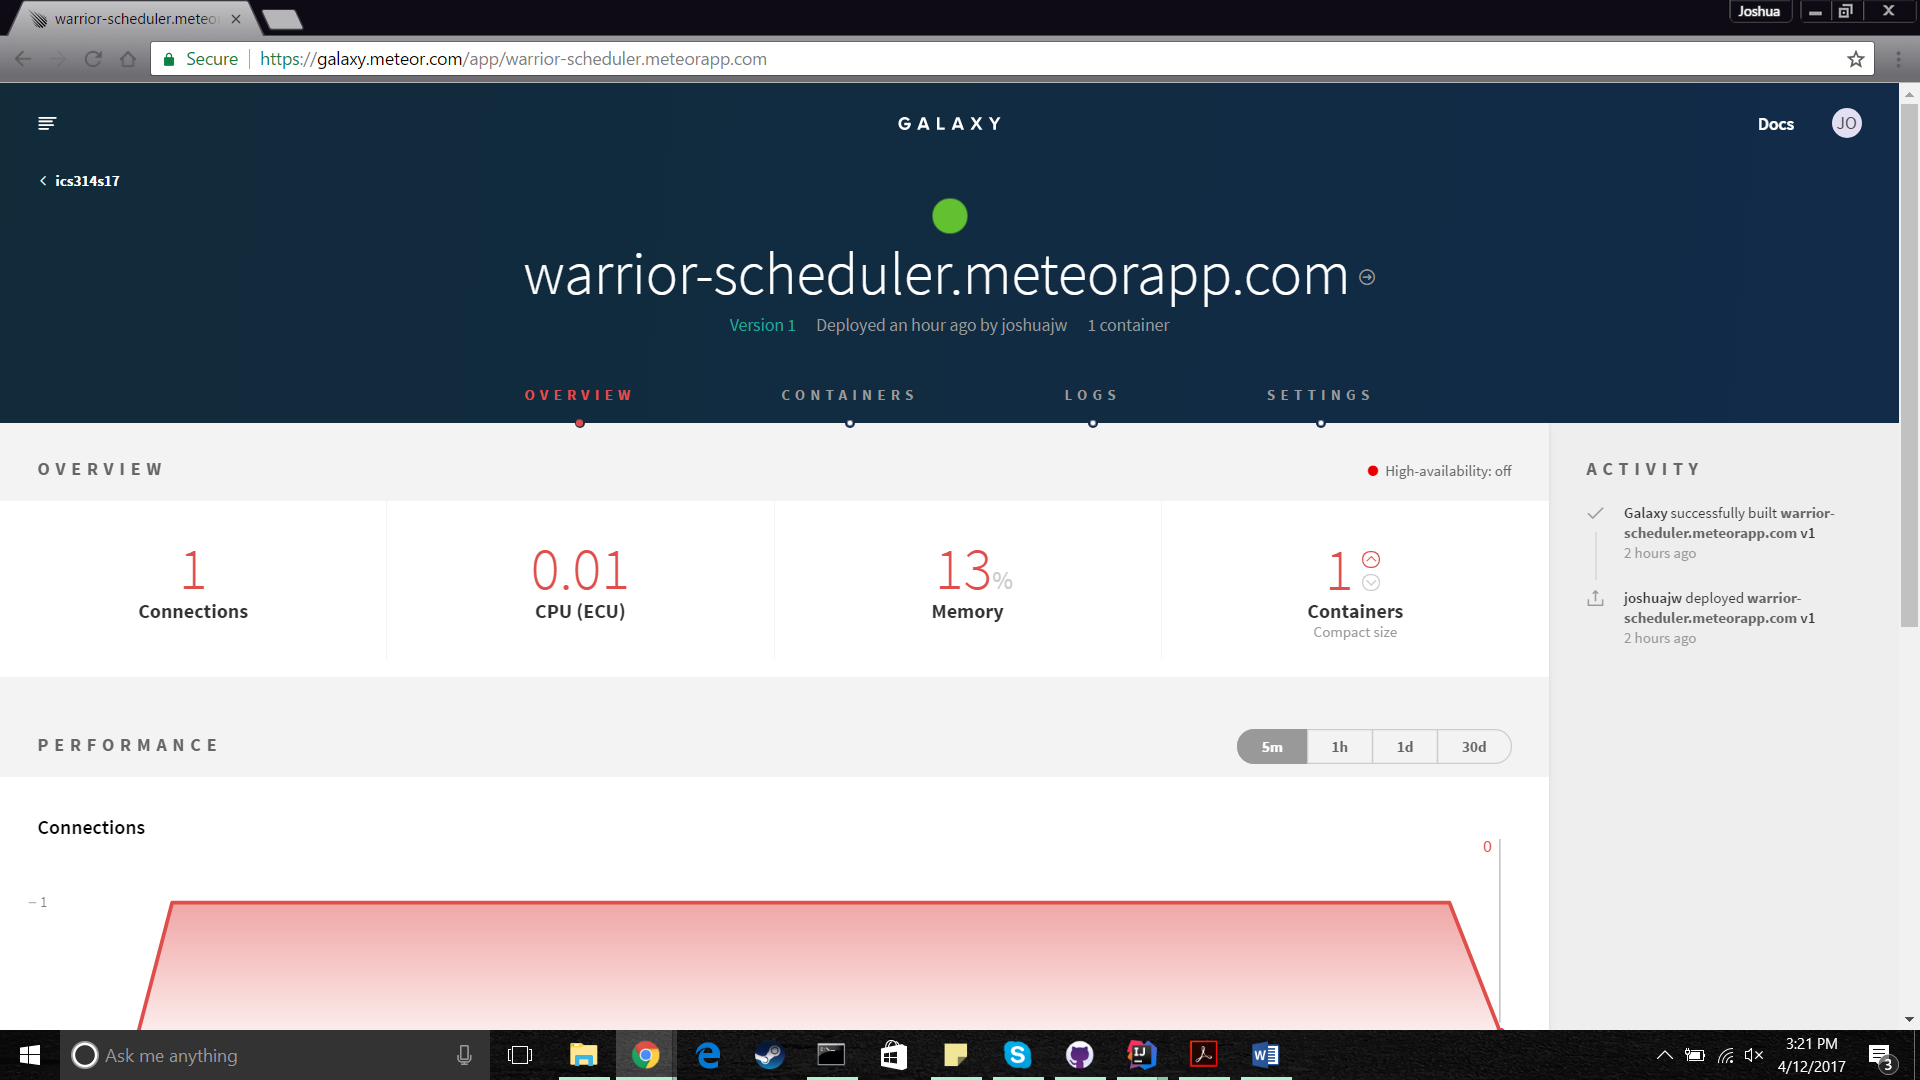
Task: Open Steam from the taskbar
Action: [x=769, y=1055]
